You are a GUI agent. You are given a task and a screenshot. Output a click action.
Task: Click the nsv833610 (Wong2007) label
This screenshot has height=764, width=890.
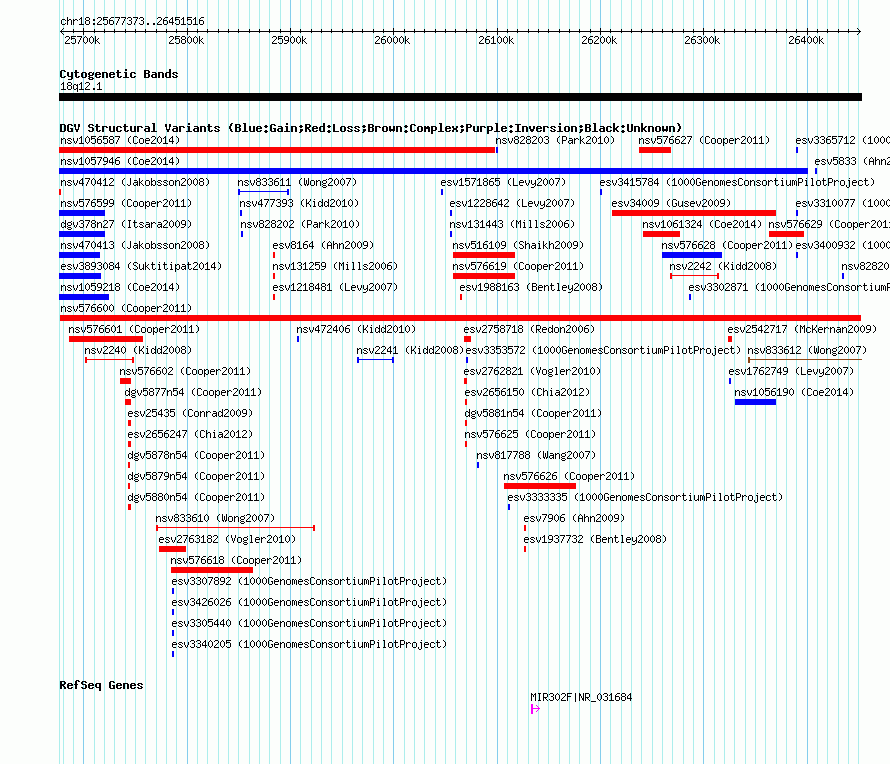tap(215, 518)
